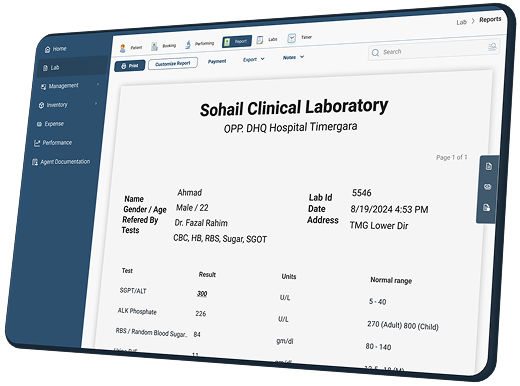The image size is (520, 386).
Task: Expand the Inventory submenu chevron
Action: [x=96, y=104]
